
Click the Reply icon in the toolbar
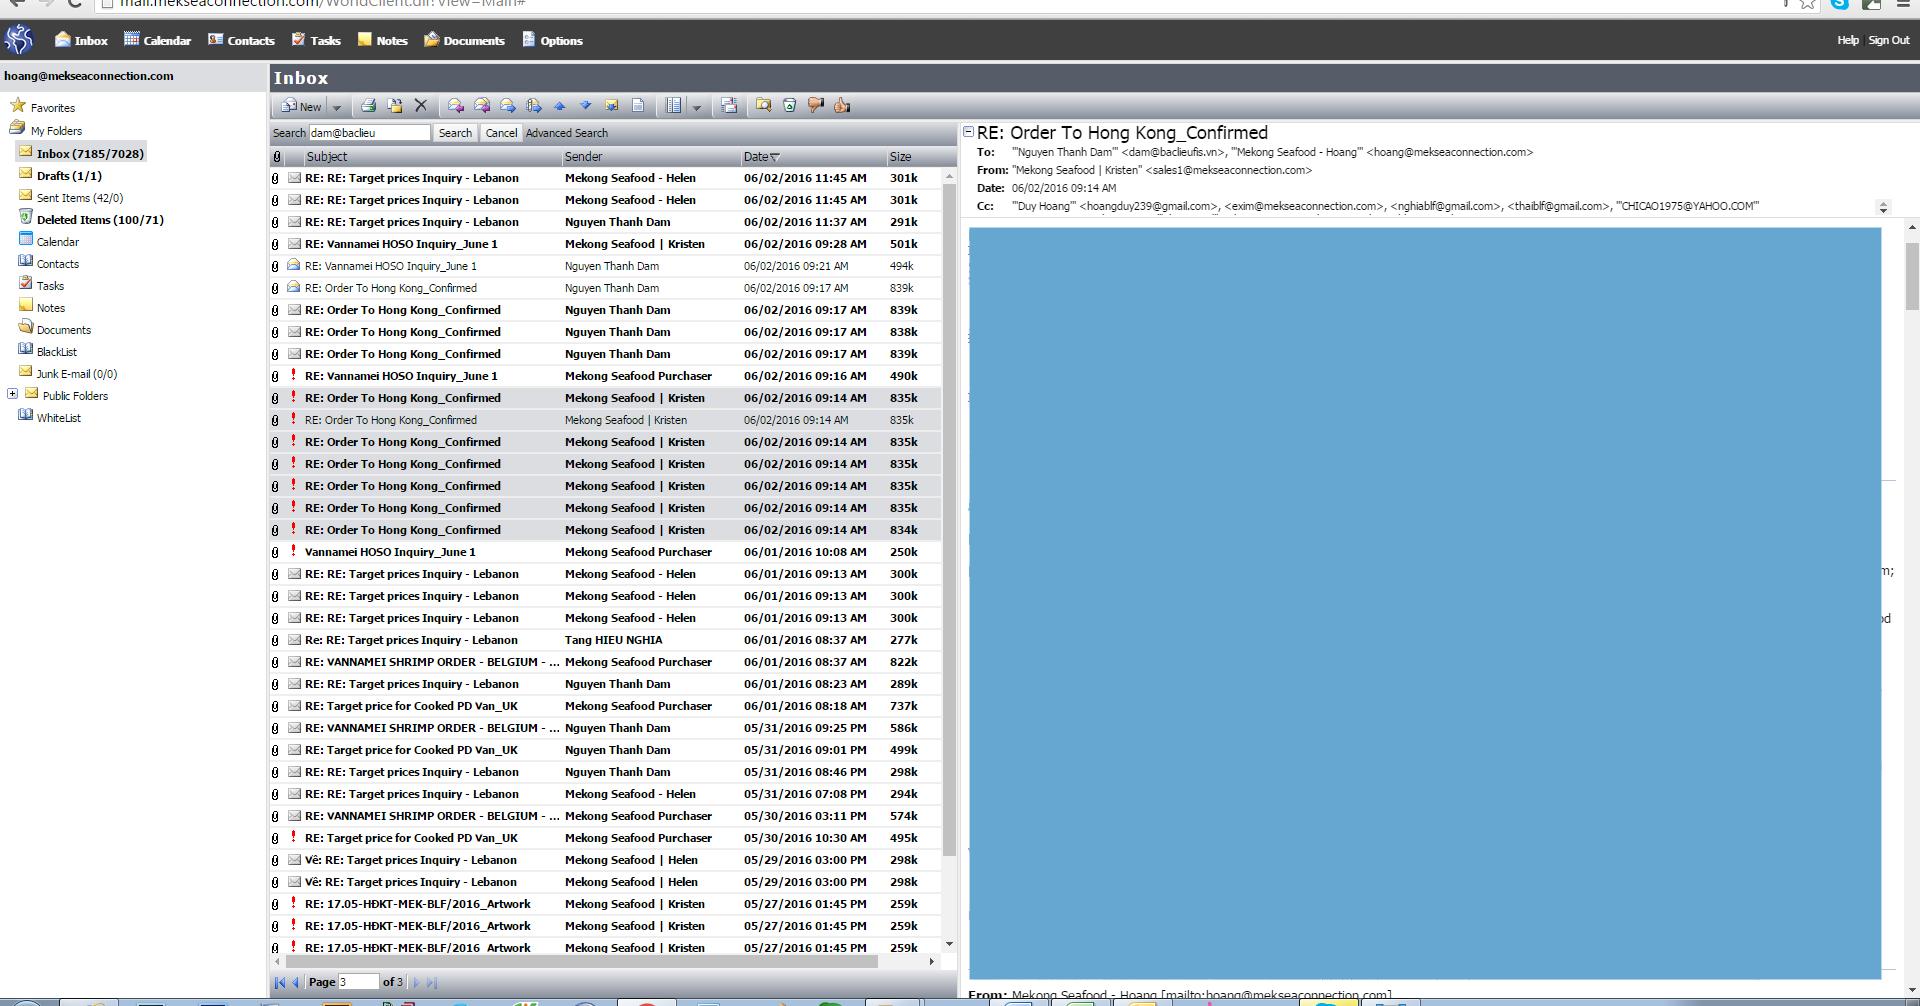(456, 106)
